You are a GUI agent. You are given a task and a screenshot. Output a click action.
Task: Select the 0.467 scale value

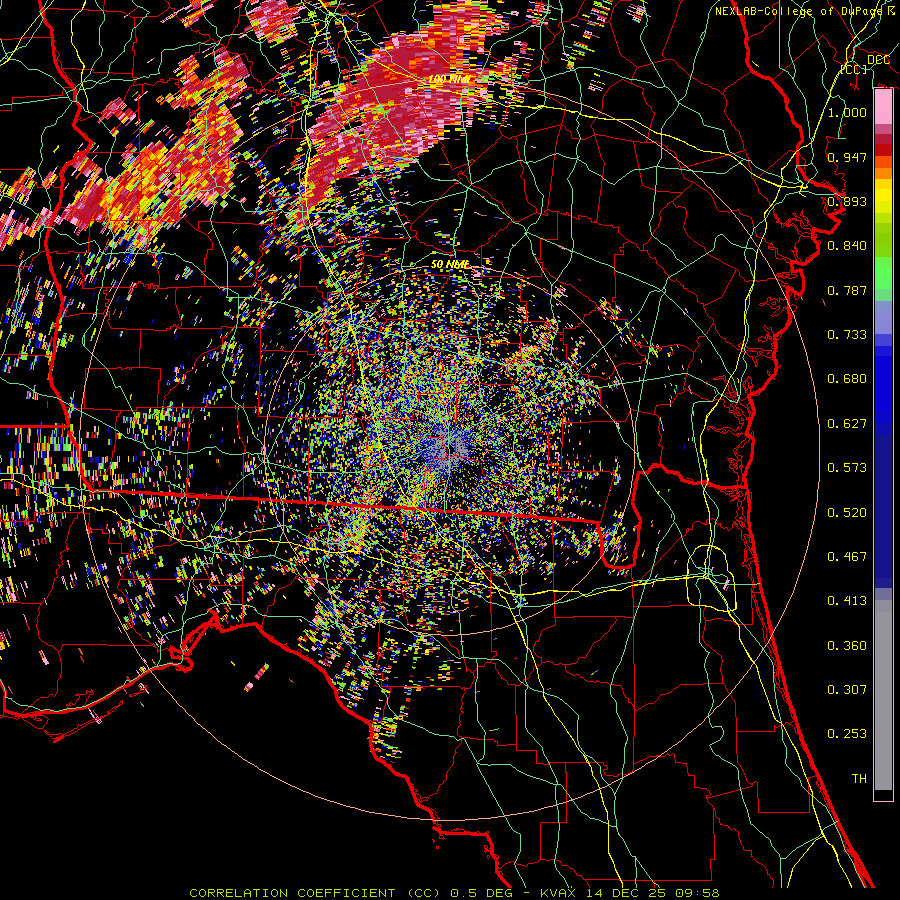(x=847, y=557)
